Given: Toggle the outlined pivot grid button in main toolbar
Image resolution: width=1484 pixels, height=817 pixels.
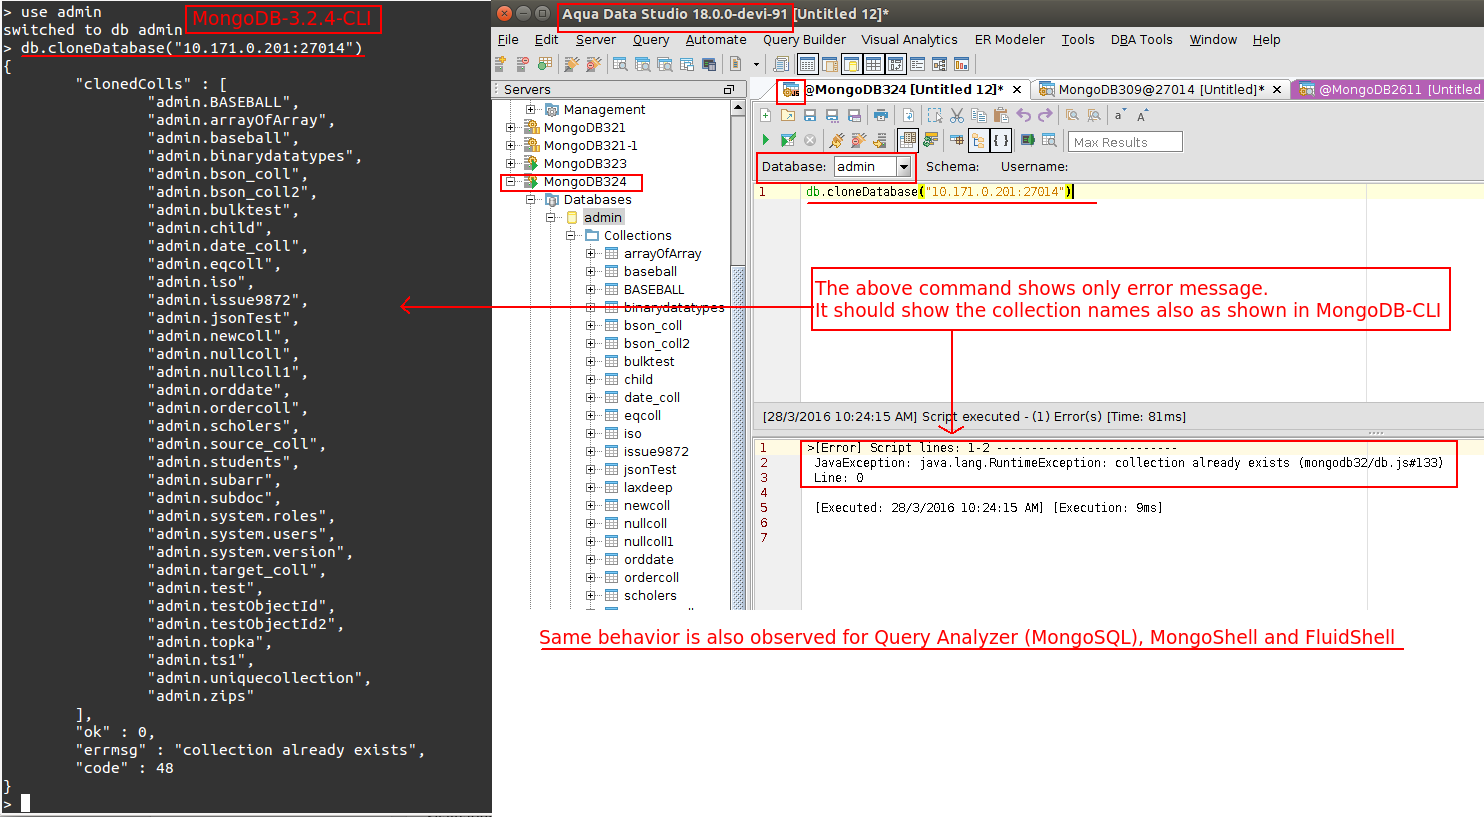Looking at the screenshot, I should coord(895,64).
